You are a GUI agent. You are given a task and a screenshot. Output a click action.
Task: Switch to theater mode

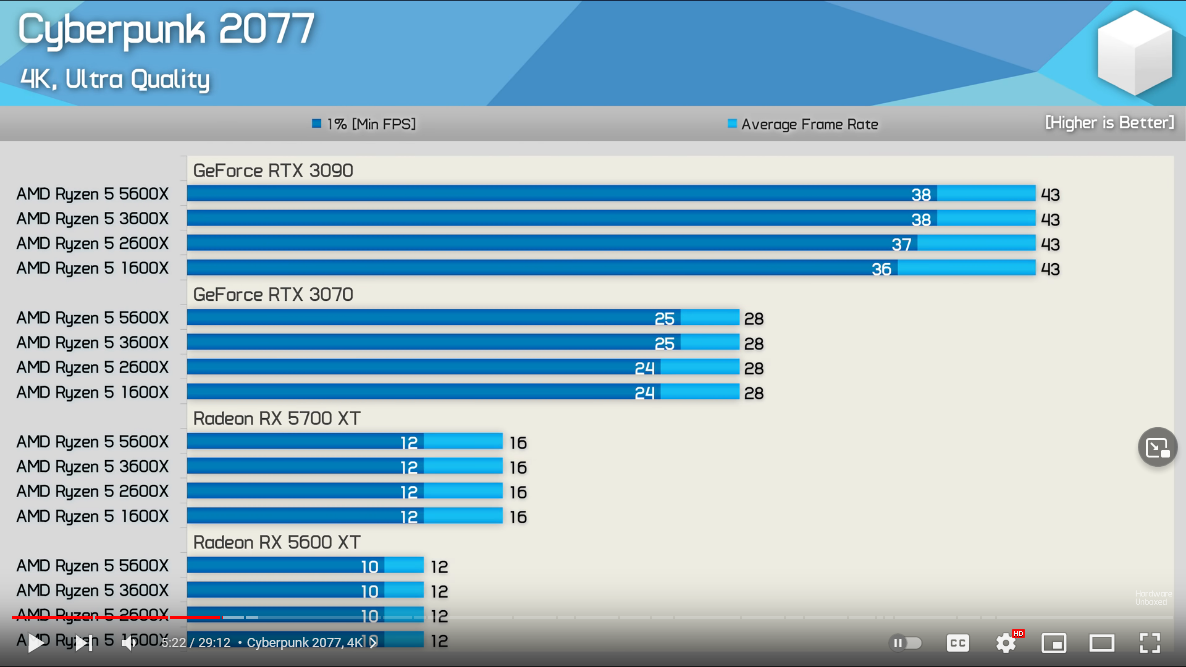click(1102, 643)
